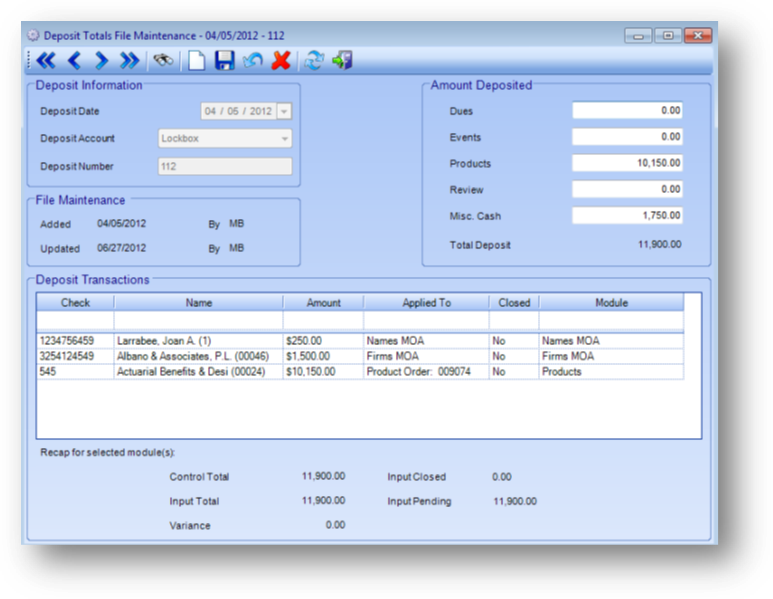The width and height of the screenshot is (773, 599).
Task: Sort by the Module column header
Action: point(611,303)
